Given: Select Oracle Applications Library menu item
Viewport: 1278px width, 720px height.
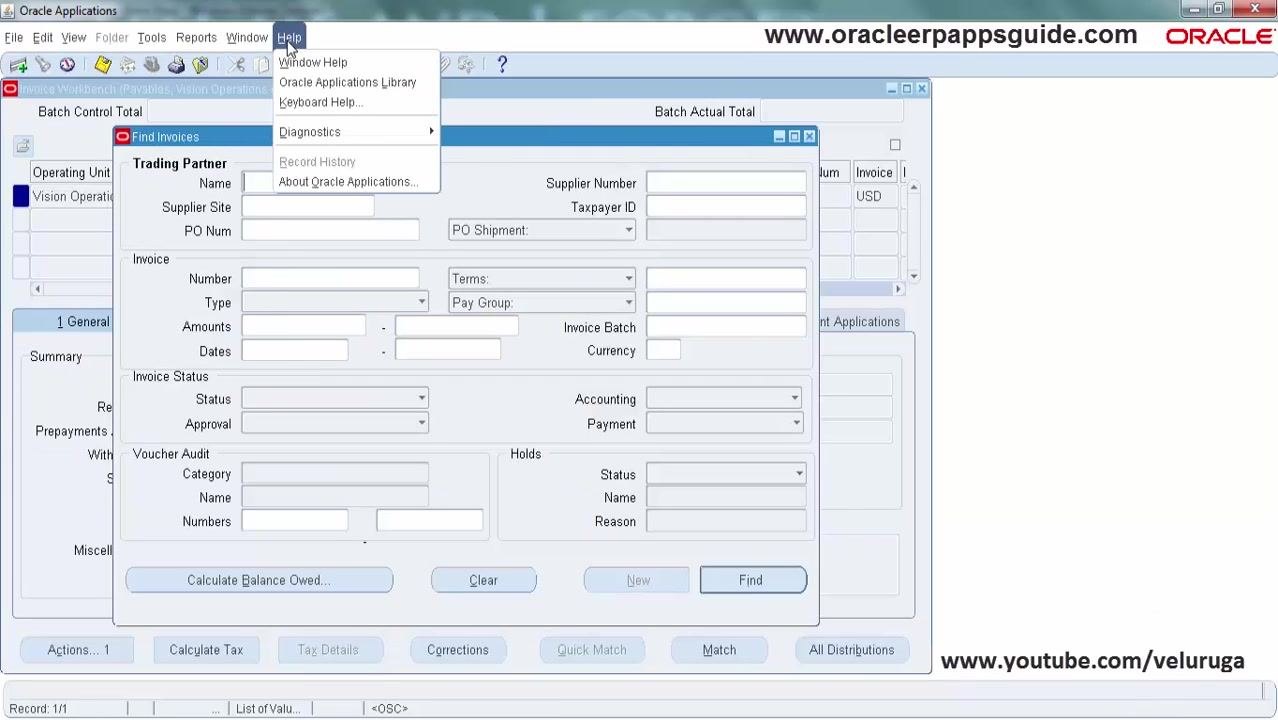Looking at the screenshot, I should coord(356,82).
